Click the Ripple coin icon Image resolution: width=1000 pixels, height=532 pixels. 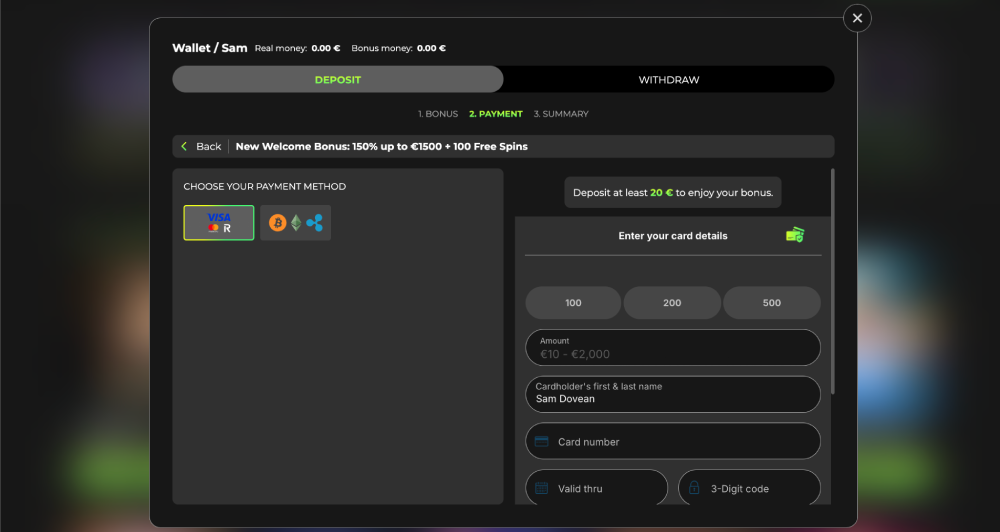(x=314, y=223)
